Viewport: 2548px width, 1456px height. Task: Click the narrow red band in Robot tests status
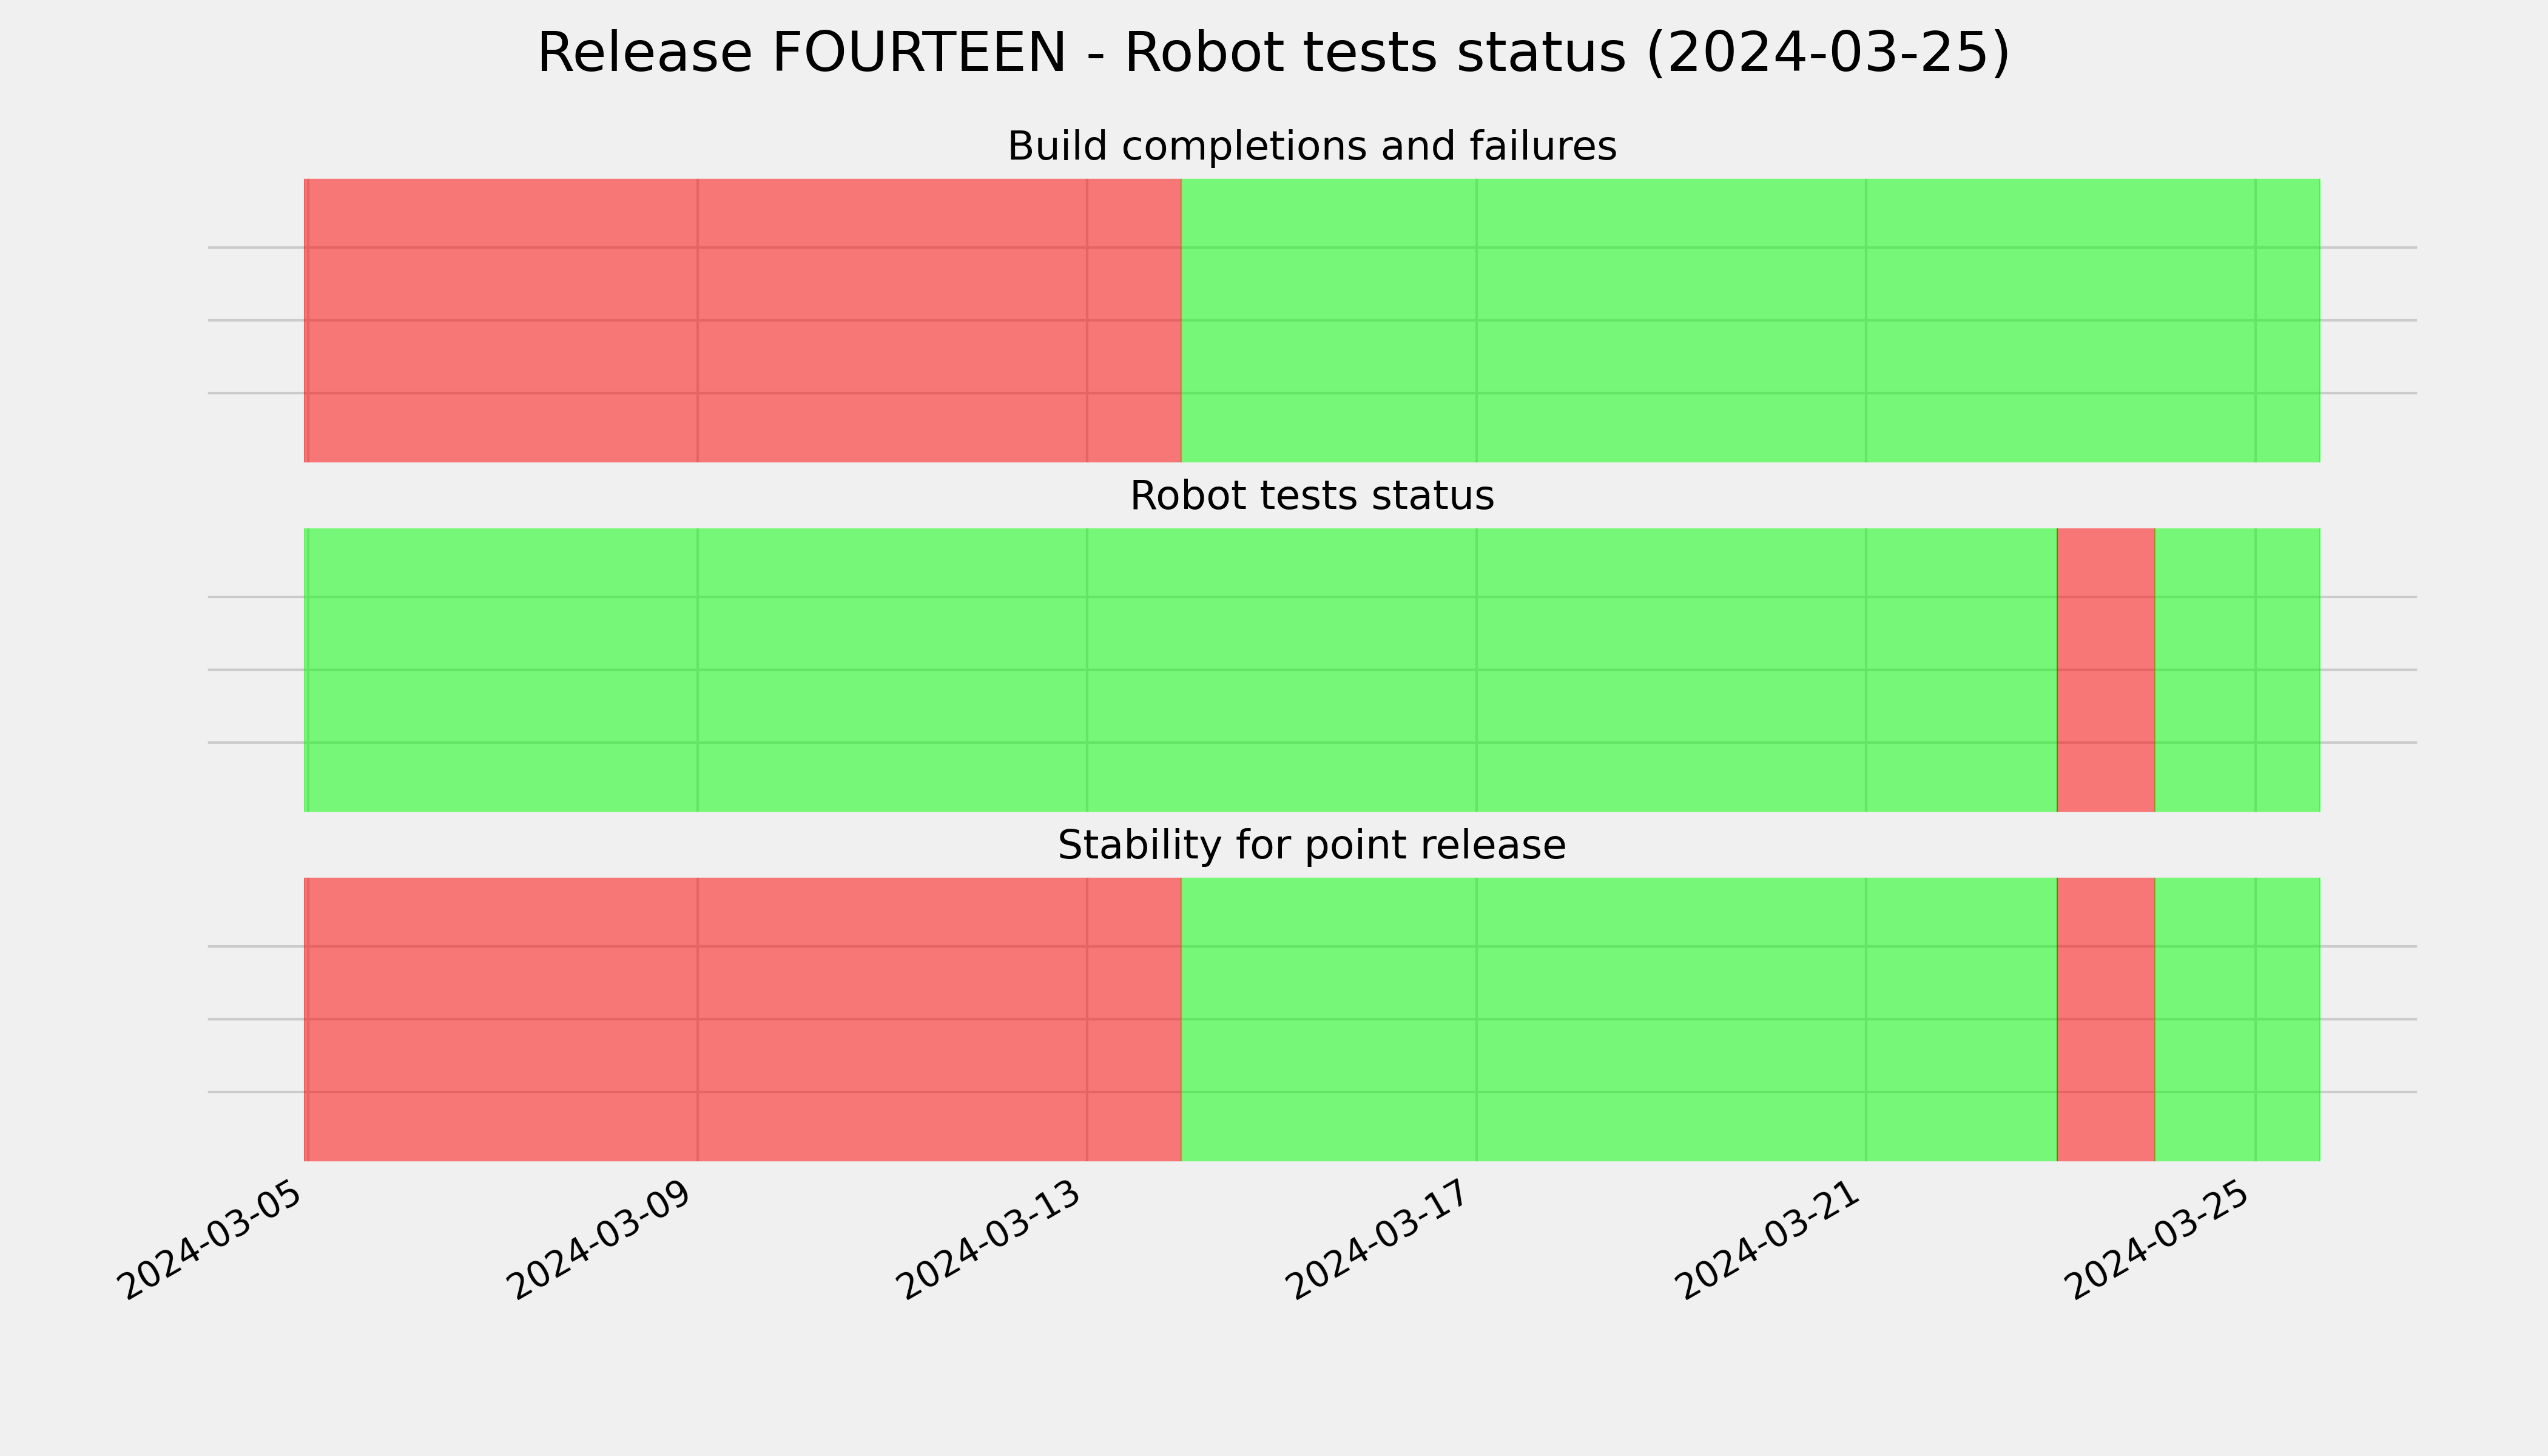click(2105, 670)
